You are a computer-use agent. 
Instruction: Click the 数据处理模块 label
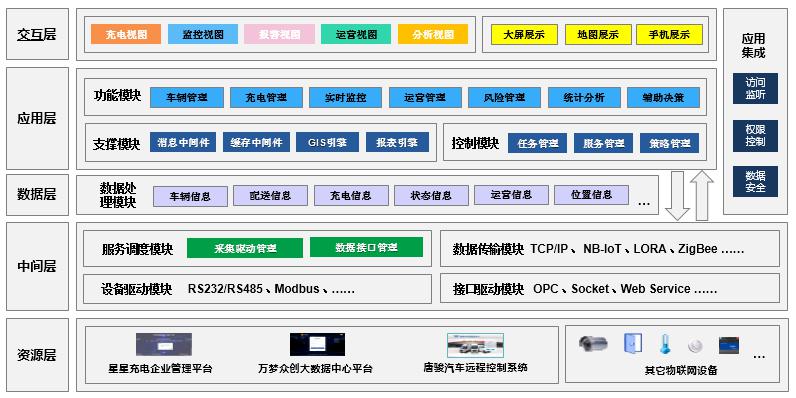118,195
